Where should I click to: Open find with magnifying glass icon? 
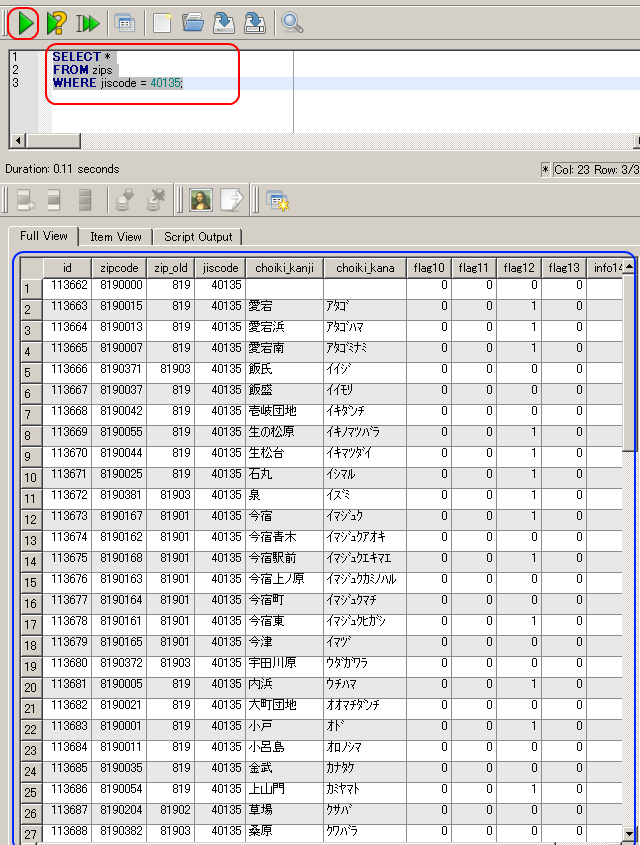(x=292, y=23)
